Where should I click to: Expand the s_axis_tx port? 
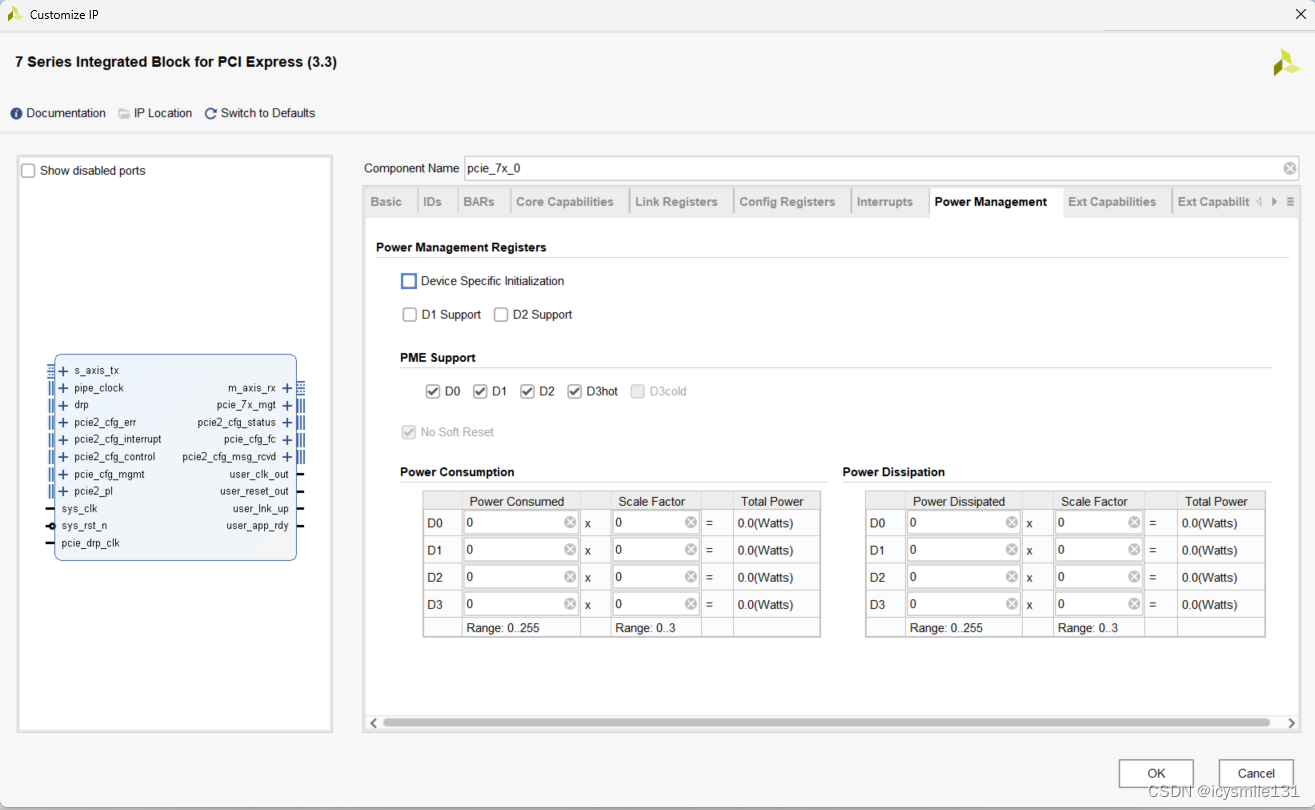(x=63, y=371)
